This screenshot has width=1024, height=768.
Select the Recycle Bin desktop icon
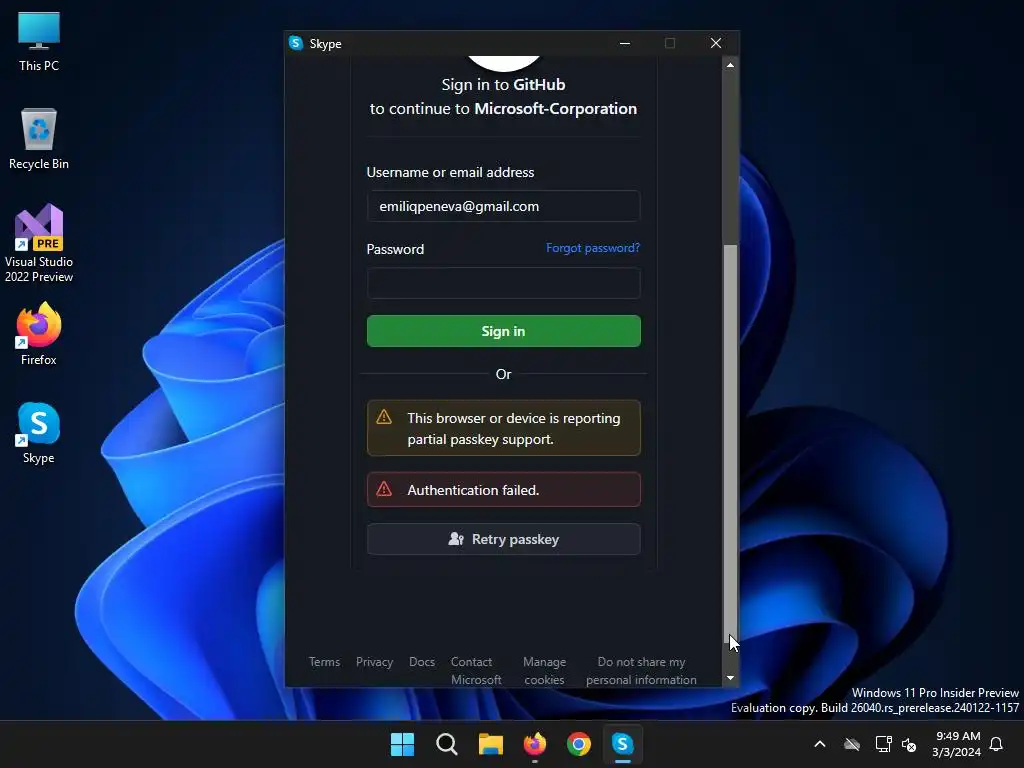(39, 138)
